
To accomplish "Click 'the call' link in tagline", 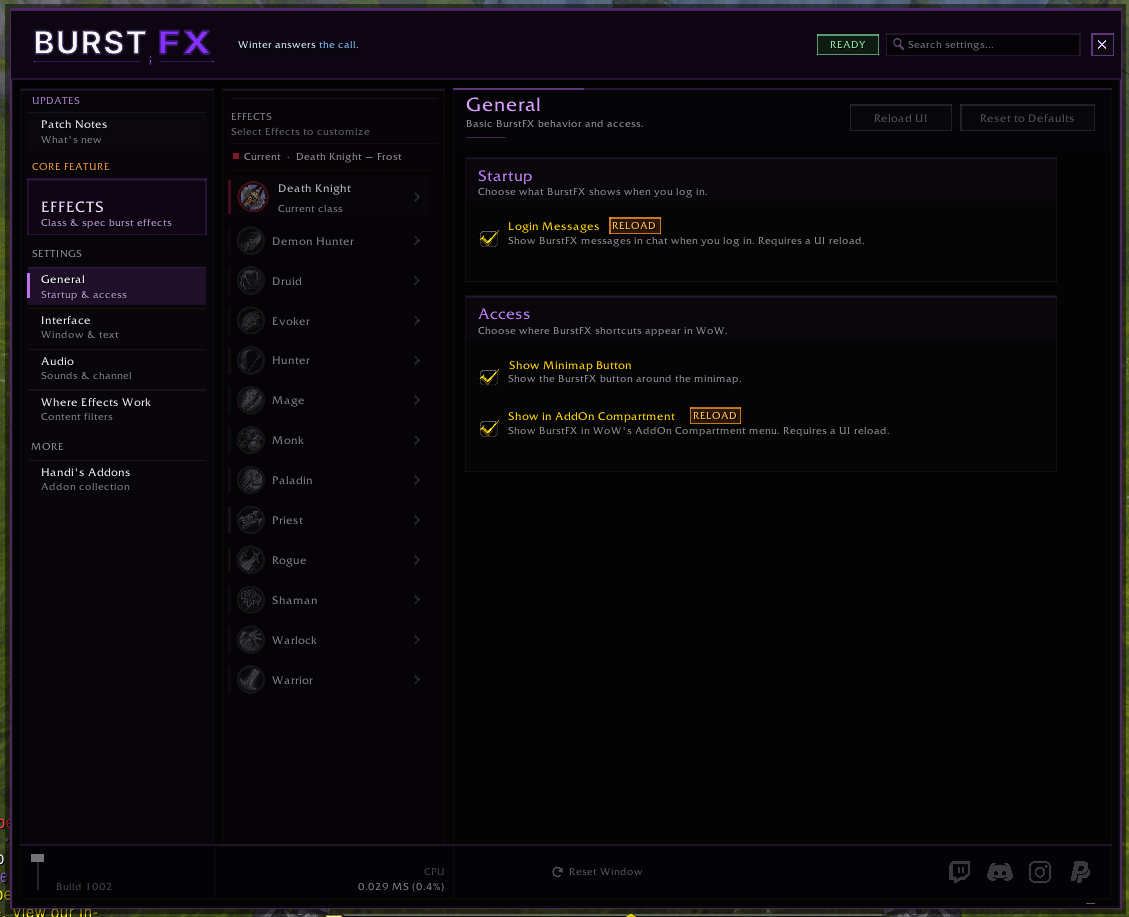I will click(338, 45).
